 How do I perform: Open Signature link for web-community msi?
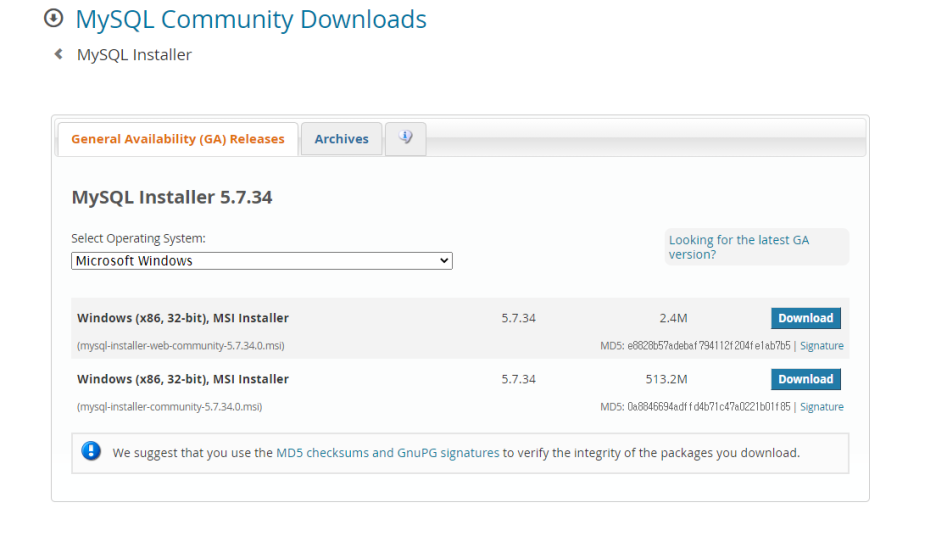point(821,346)
